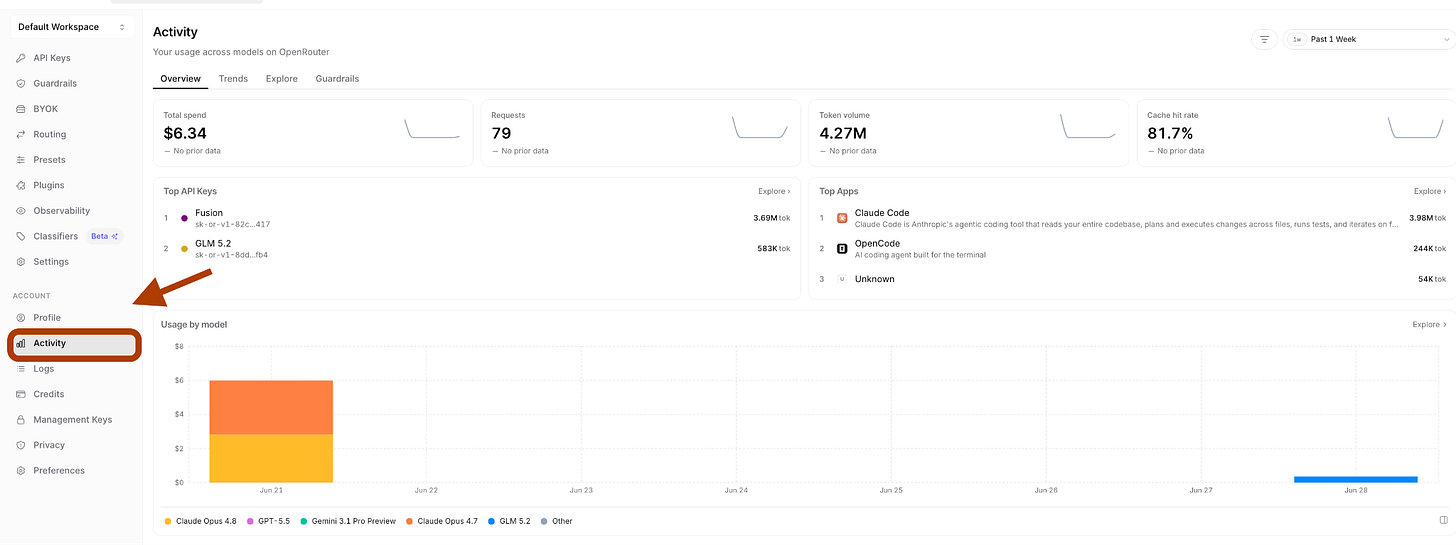Screen dimensions: 1456x545
Task: Open the Default Workspace selector
Action: click(x=71, y=27)
